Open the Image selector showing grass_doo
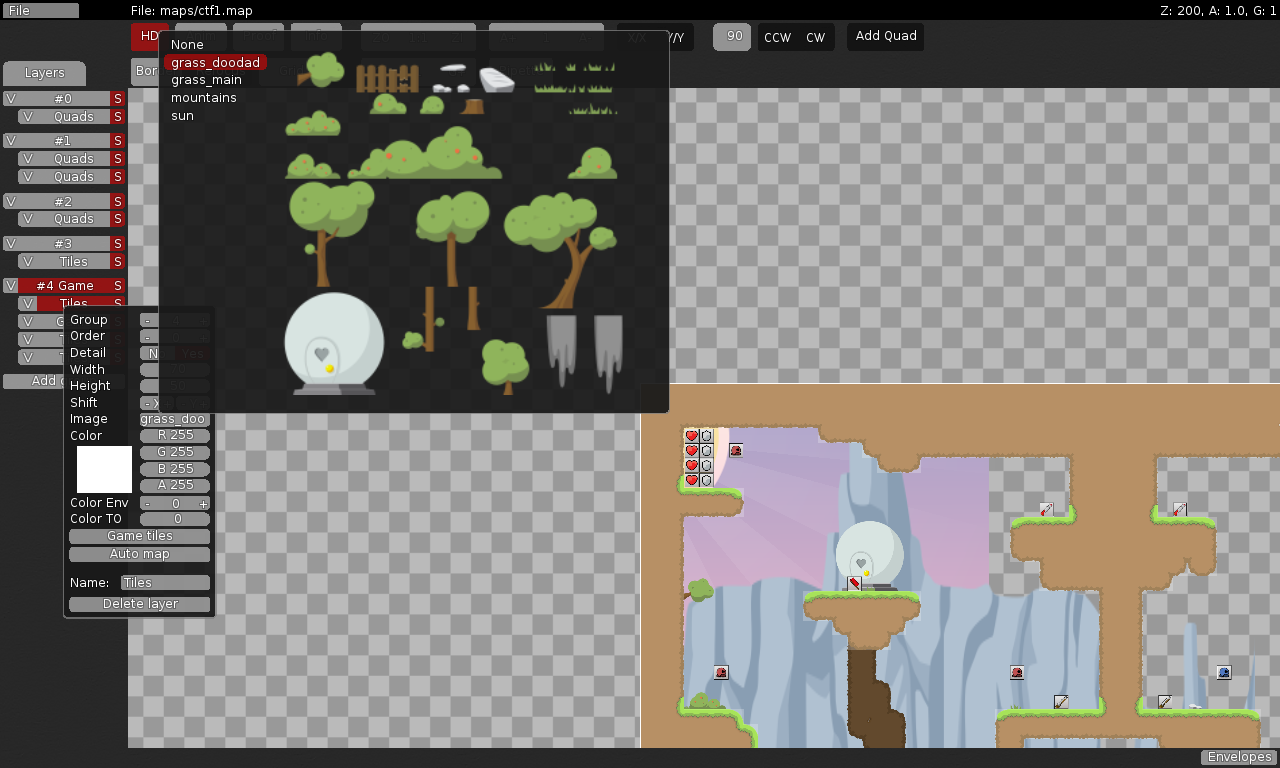Screen dimensions: 1280x768 (174, 419)
